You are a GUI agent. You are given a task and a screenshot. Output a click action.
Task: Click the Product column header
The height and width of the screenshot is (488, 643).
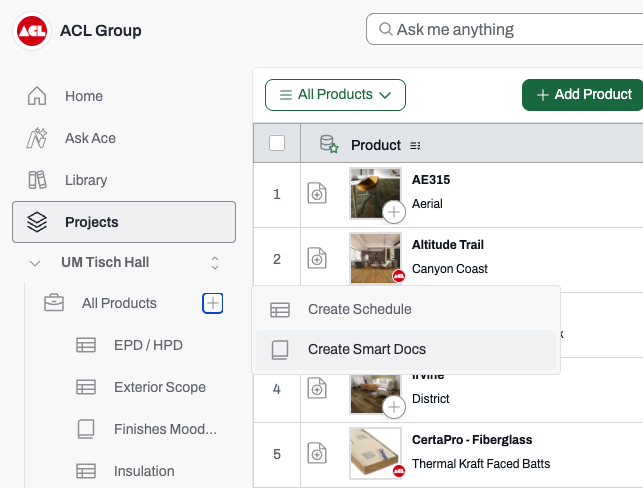tap(376, 145)
